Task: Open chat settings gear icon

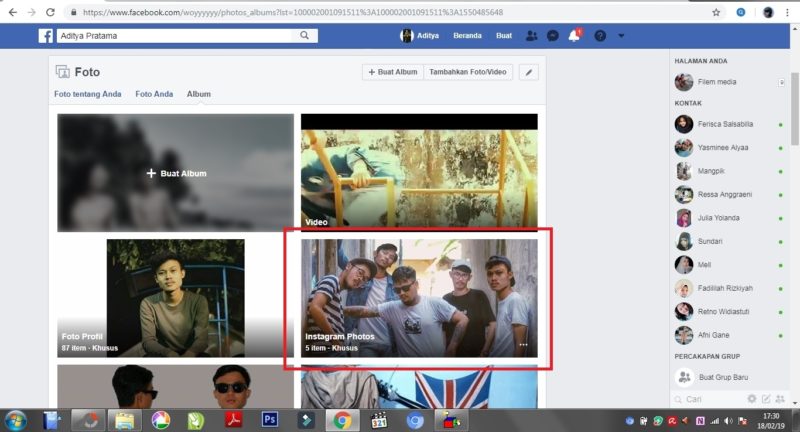Action: click(752, 399)
